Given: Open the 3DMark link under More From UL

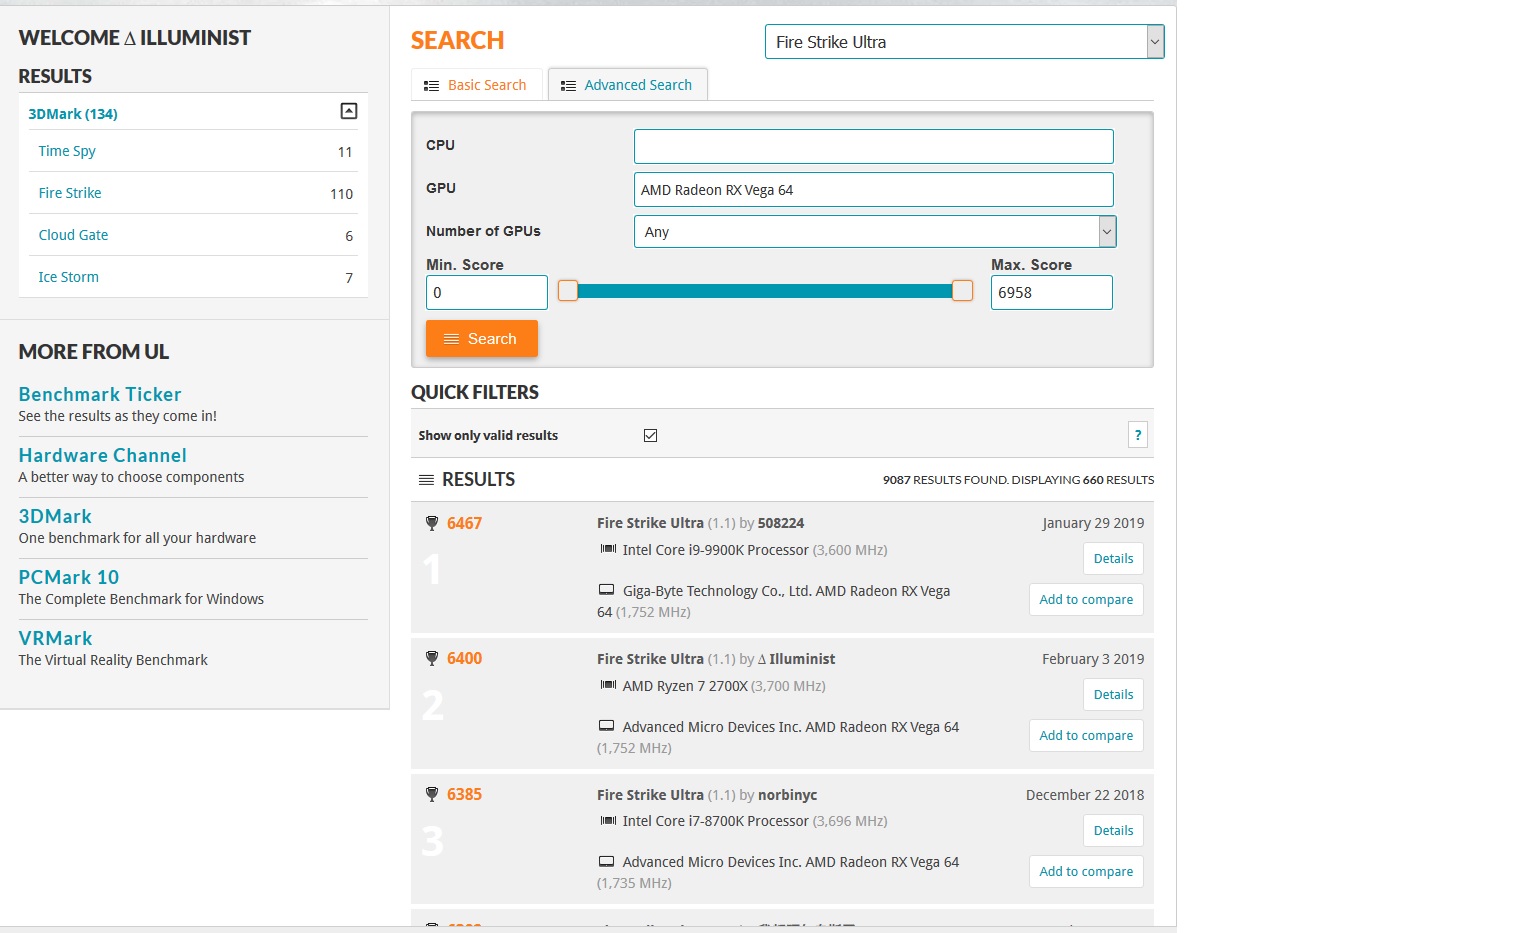Looking at the screenshot, I should click(55, 516).
